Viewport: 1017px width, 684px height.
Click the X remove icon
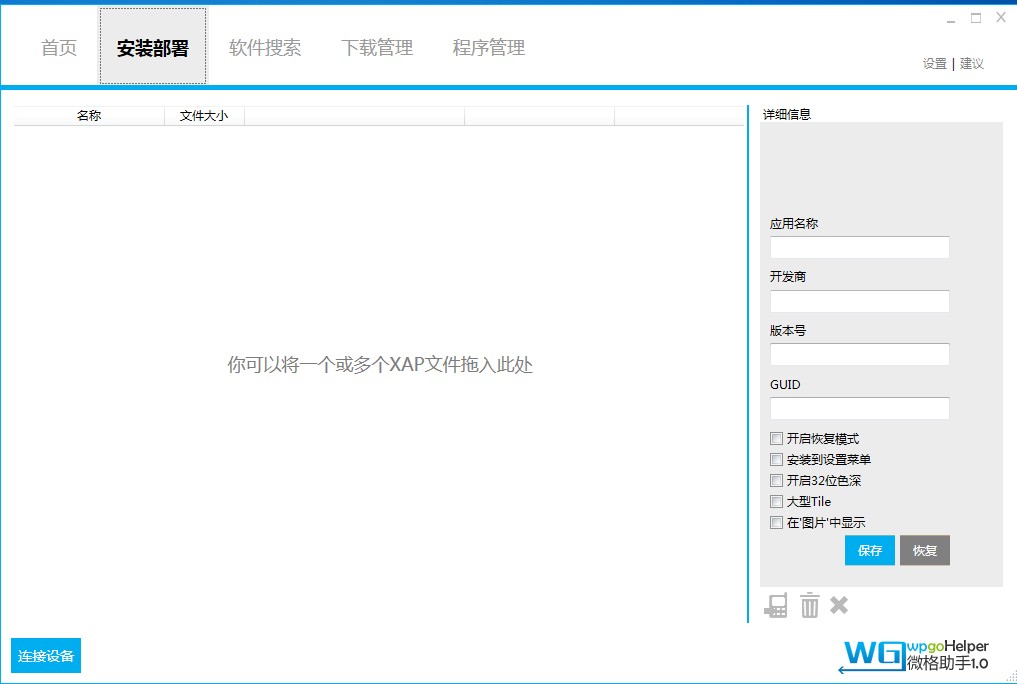839,605
